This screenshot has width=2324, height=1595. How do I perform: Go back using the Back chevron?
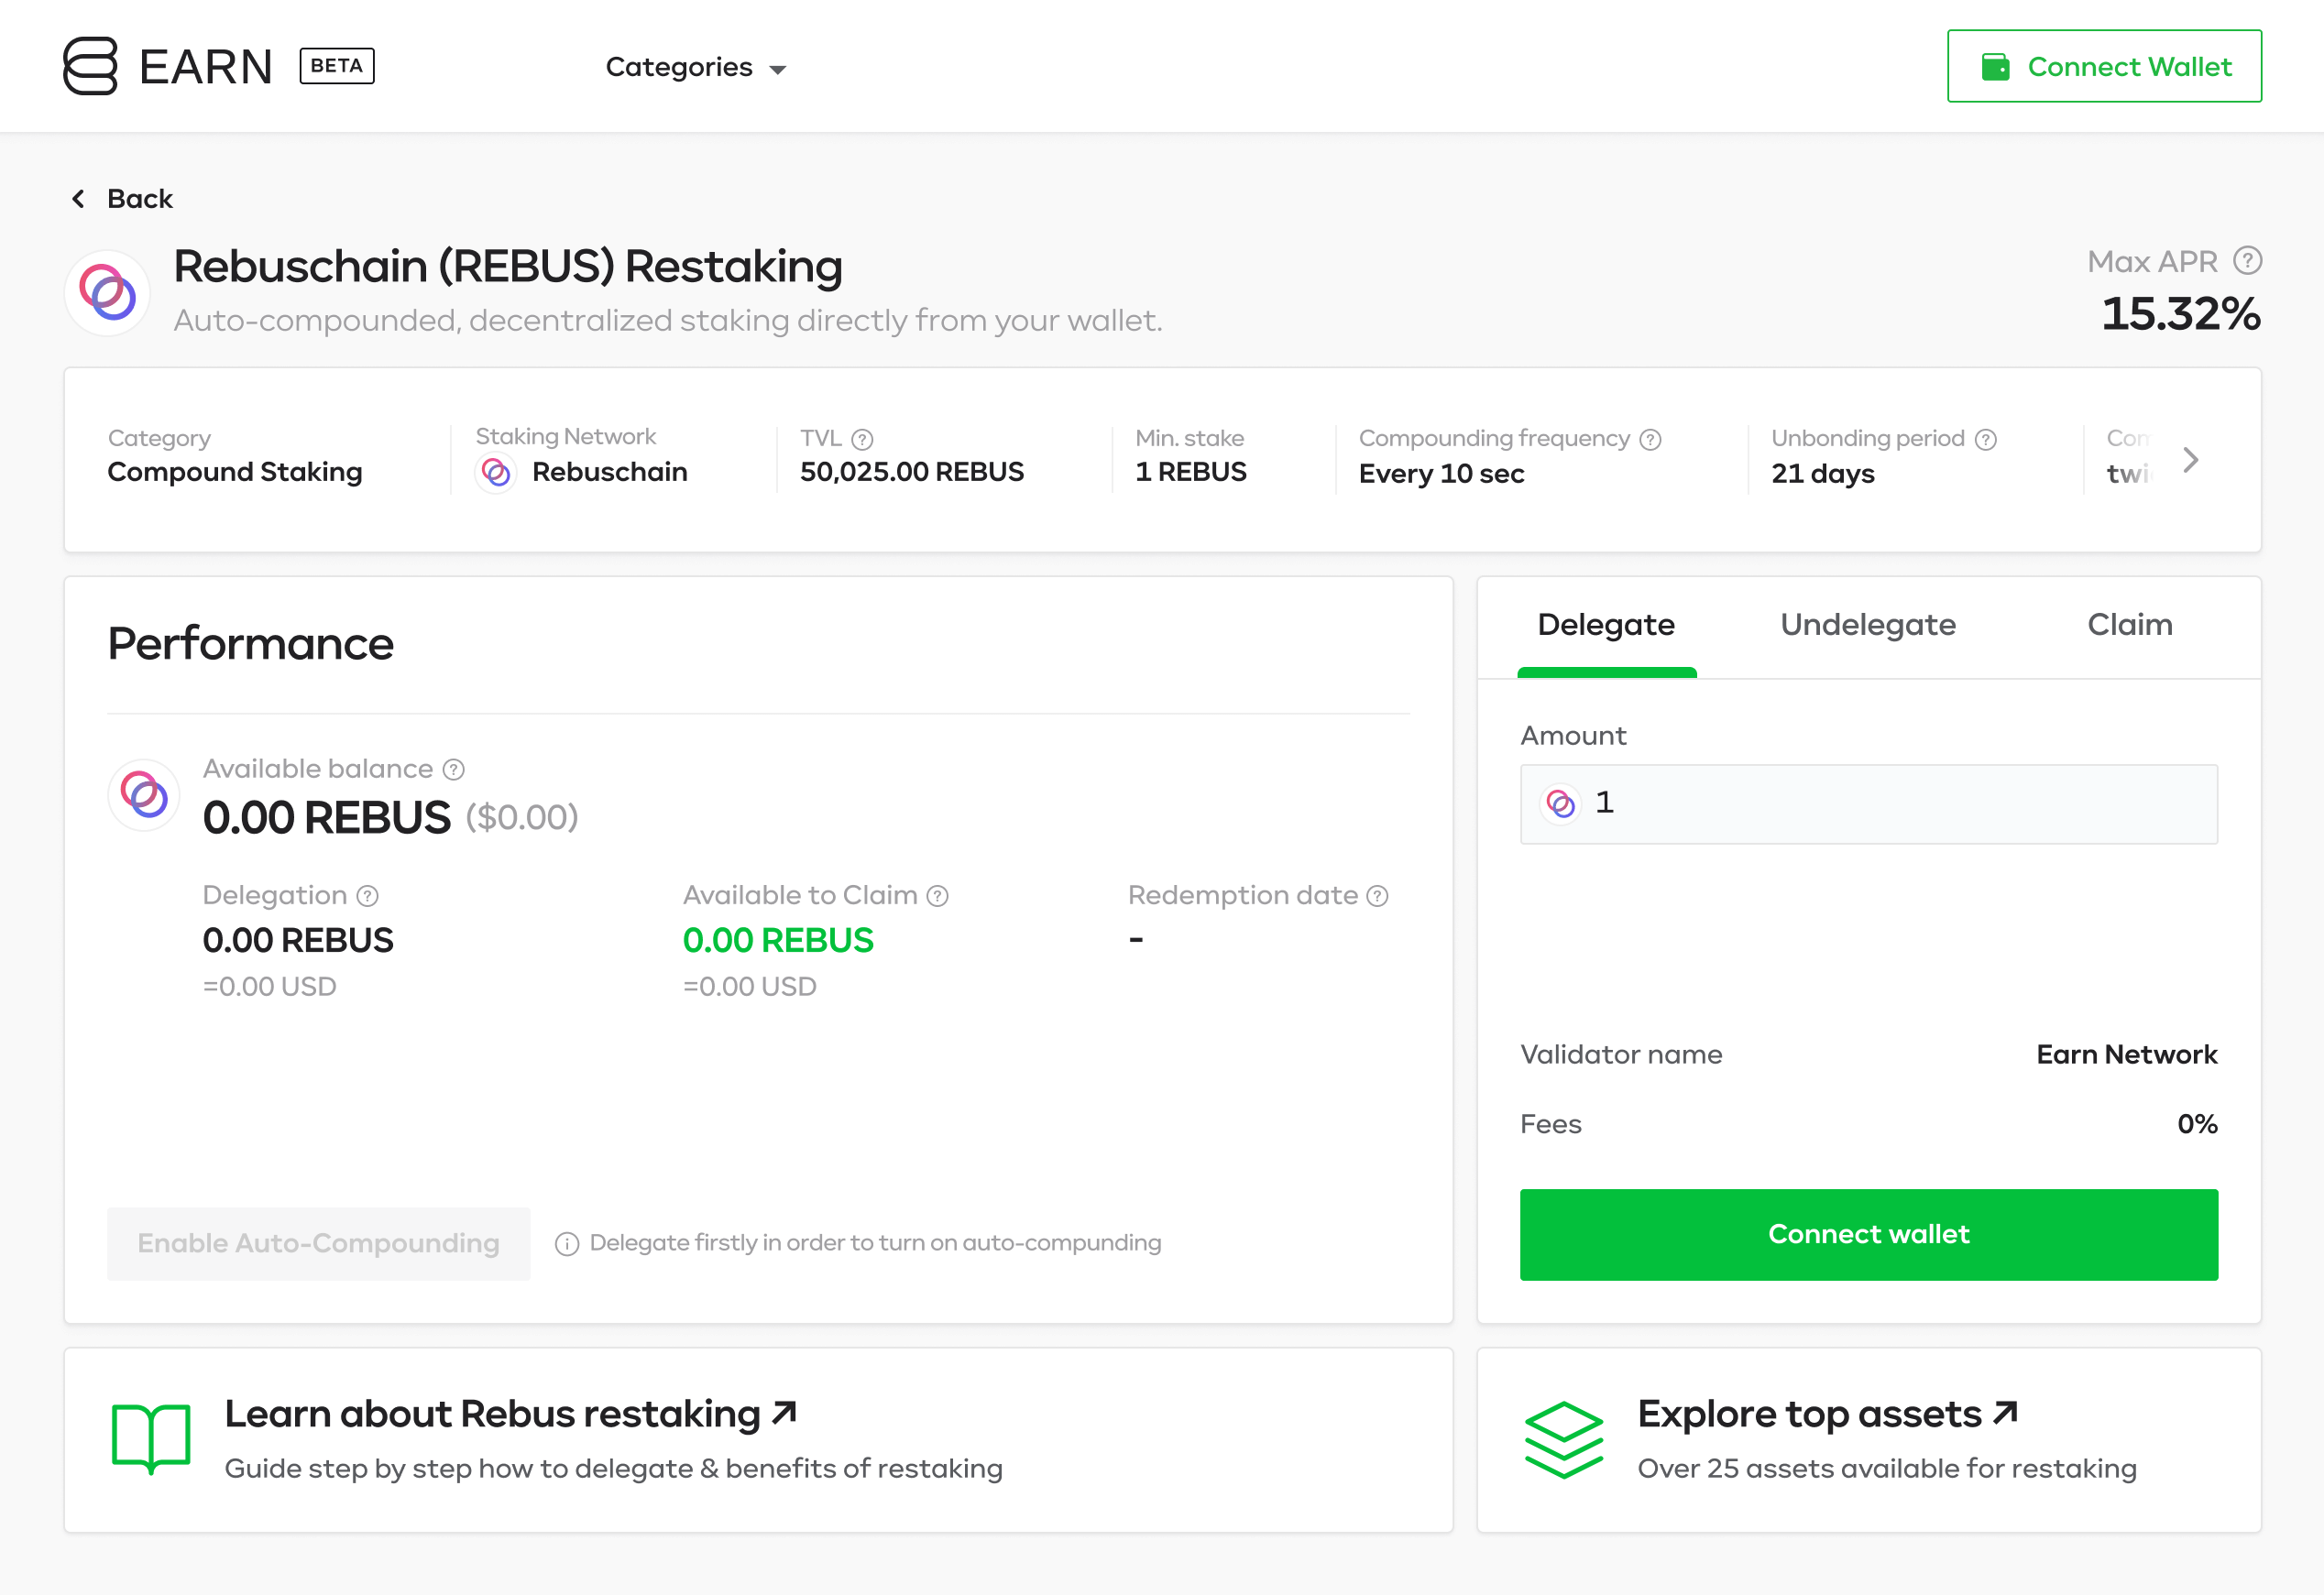coord(79,199)
